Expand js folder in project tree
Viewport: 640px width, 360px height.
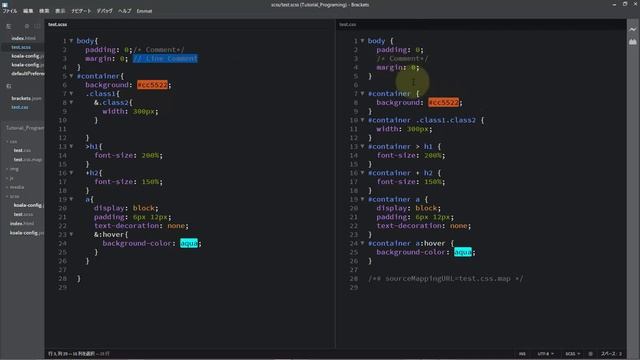[11, 178]
